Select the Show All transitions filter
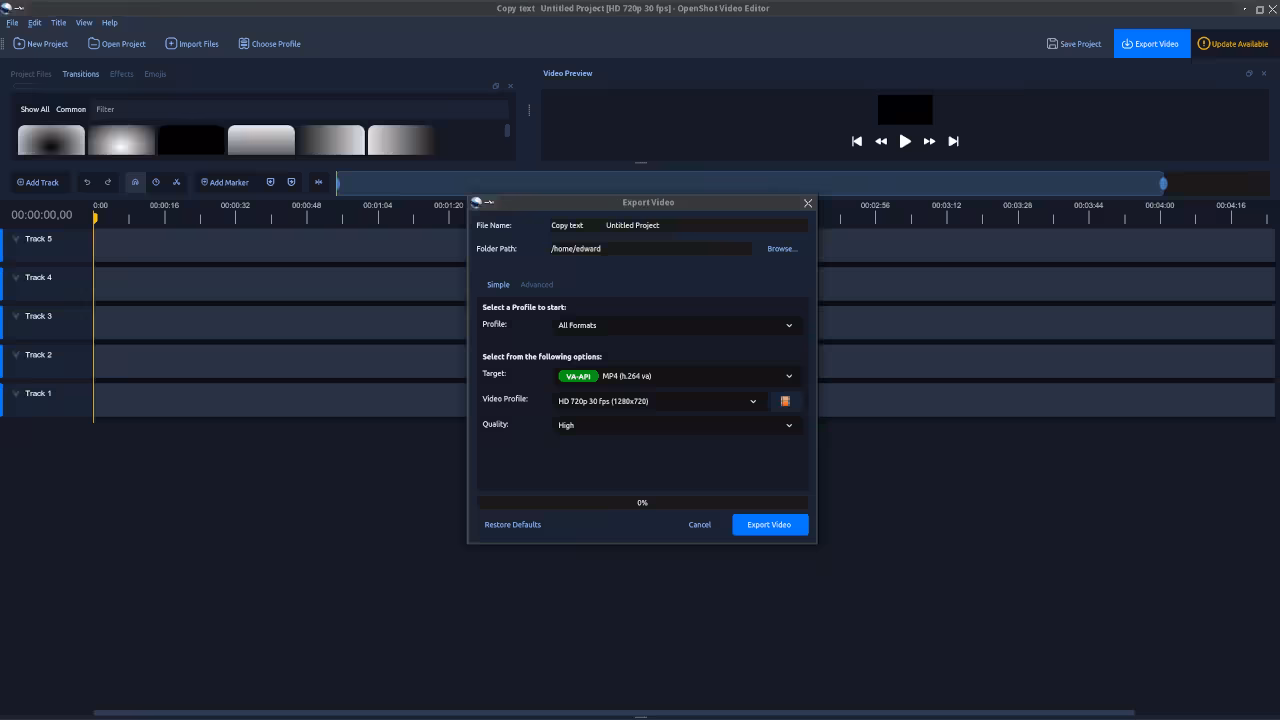The image size is (1280, 720). 35,109
